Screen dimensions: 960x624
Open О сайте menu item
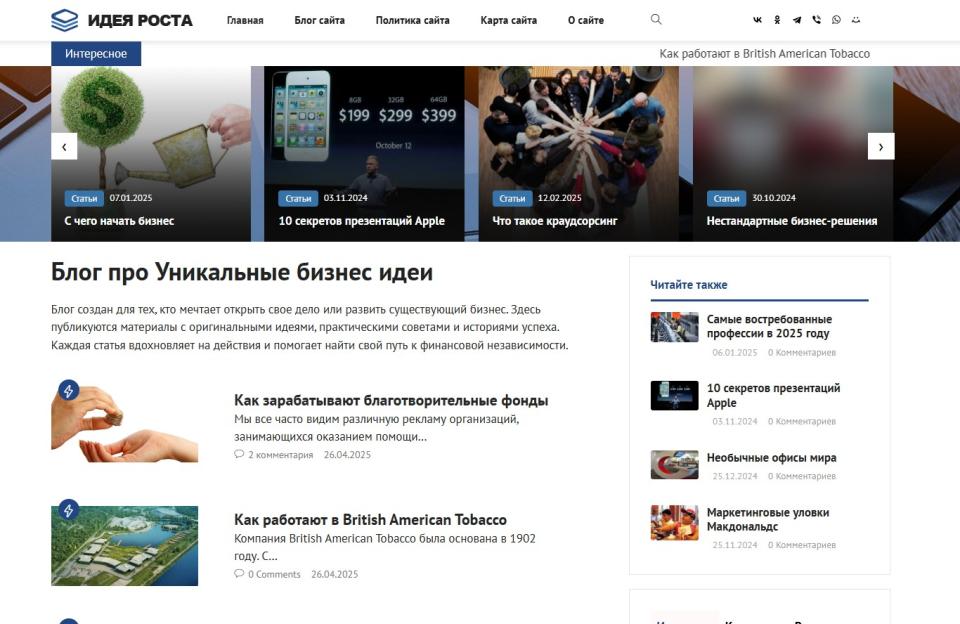coord(586,20)
